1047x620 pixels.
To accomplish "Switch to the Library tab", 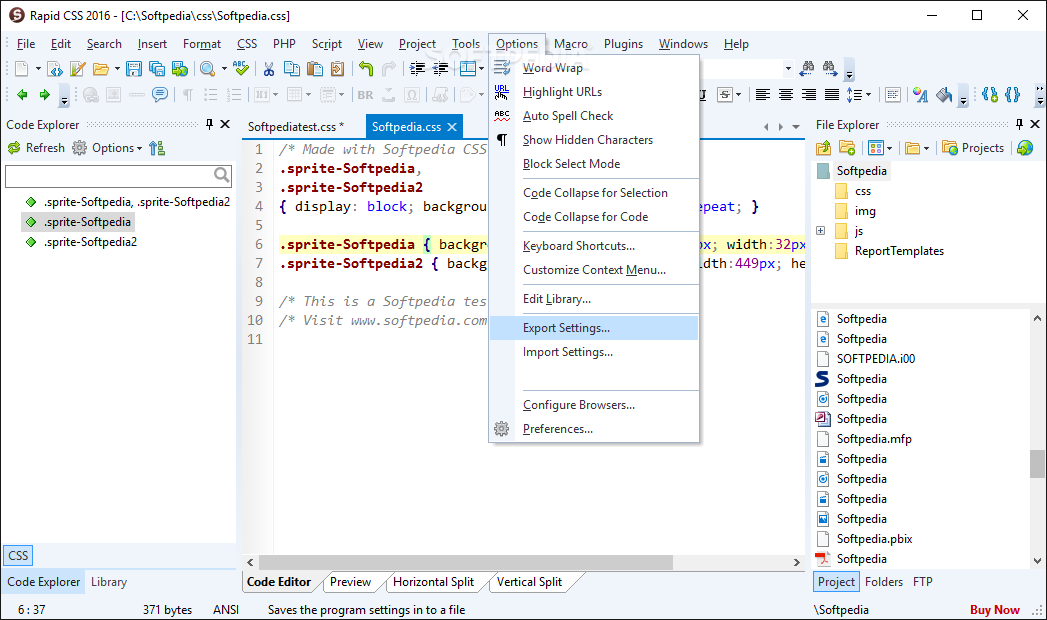I will 109,582.
